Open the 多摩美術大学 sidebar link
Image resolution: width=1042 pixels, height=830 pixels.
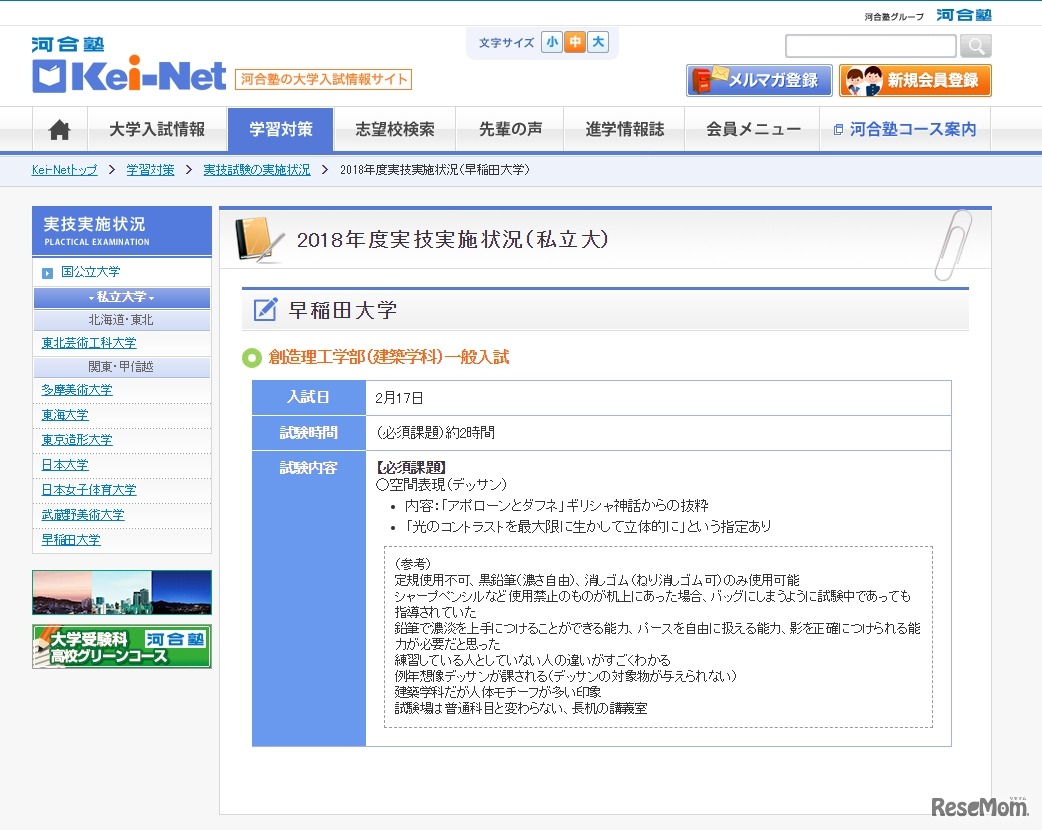tap(76, 390)
